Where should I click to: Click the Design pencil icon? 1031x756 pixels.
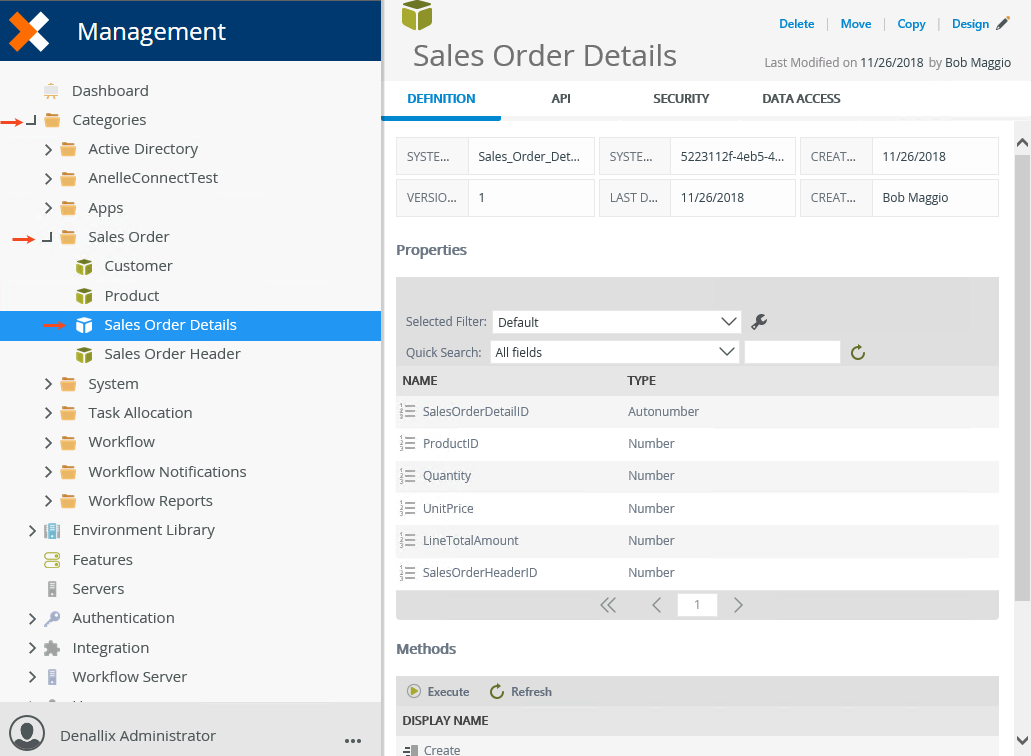point(1003,24)
